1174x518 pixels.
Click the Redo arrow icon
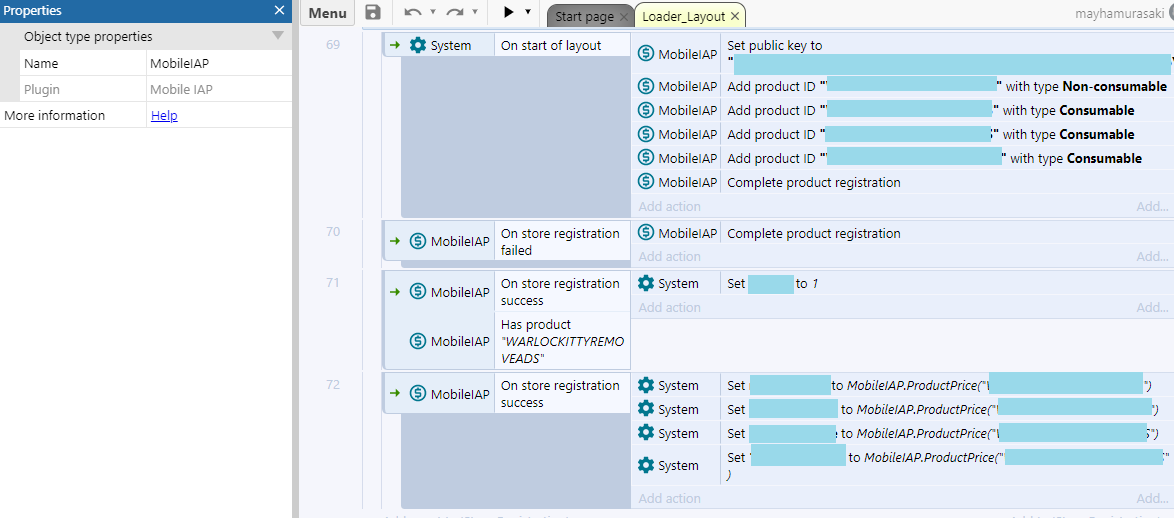coord(454,13)
